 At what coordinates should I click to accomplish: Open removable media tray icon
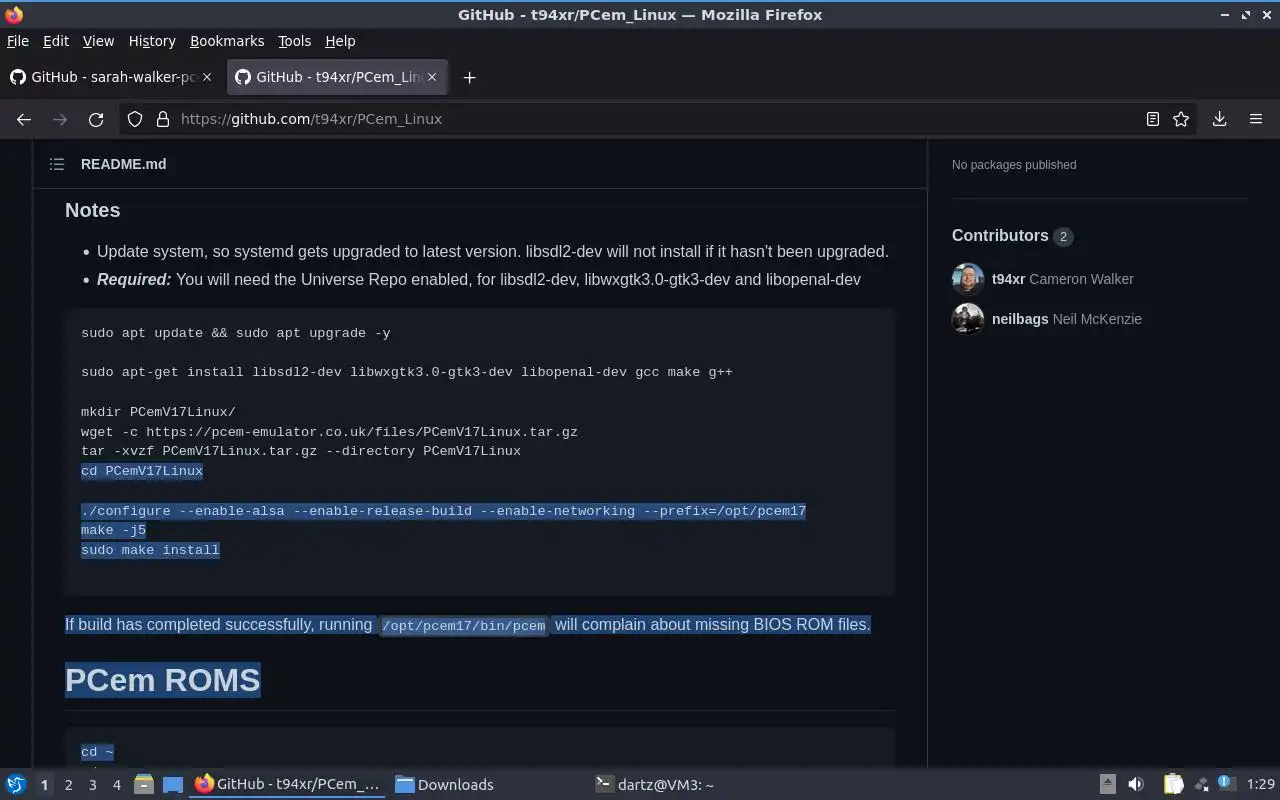tap(1107, 785)
